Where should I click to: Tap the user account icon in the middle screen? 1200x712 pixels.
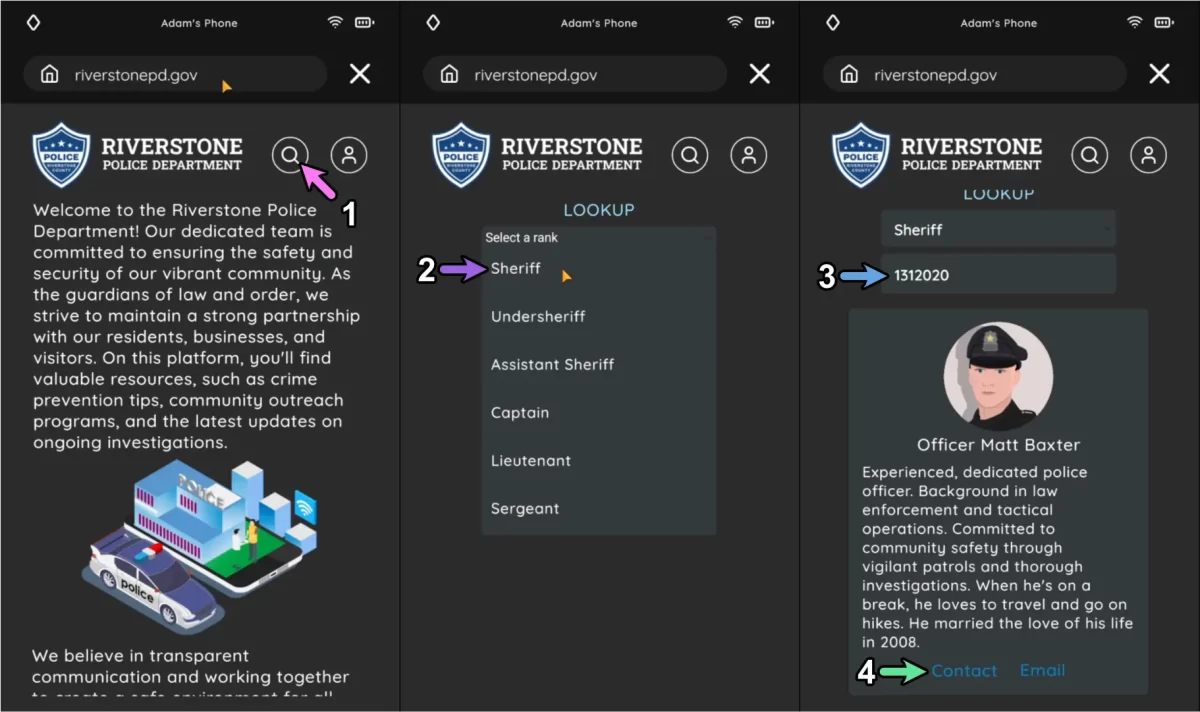pyautogui.click(x=749, y=155)
